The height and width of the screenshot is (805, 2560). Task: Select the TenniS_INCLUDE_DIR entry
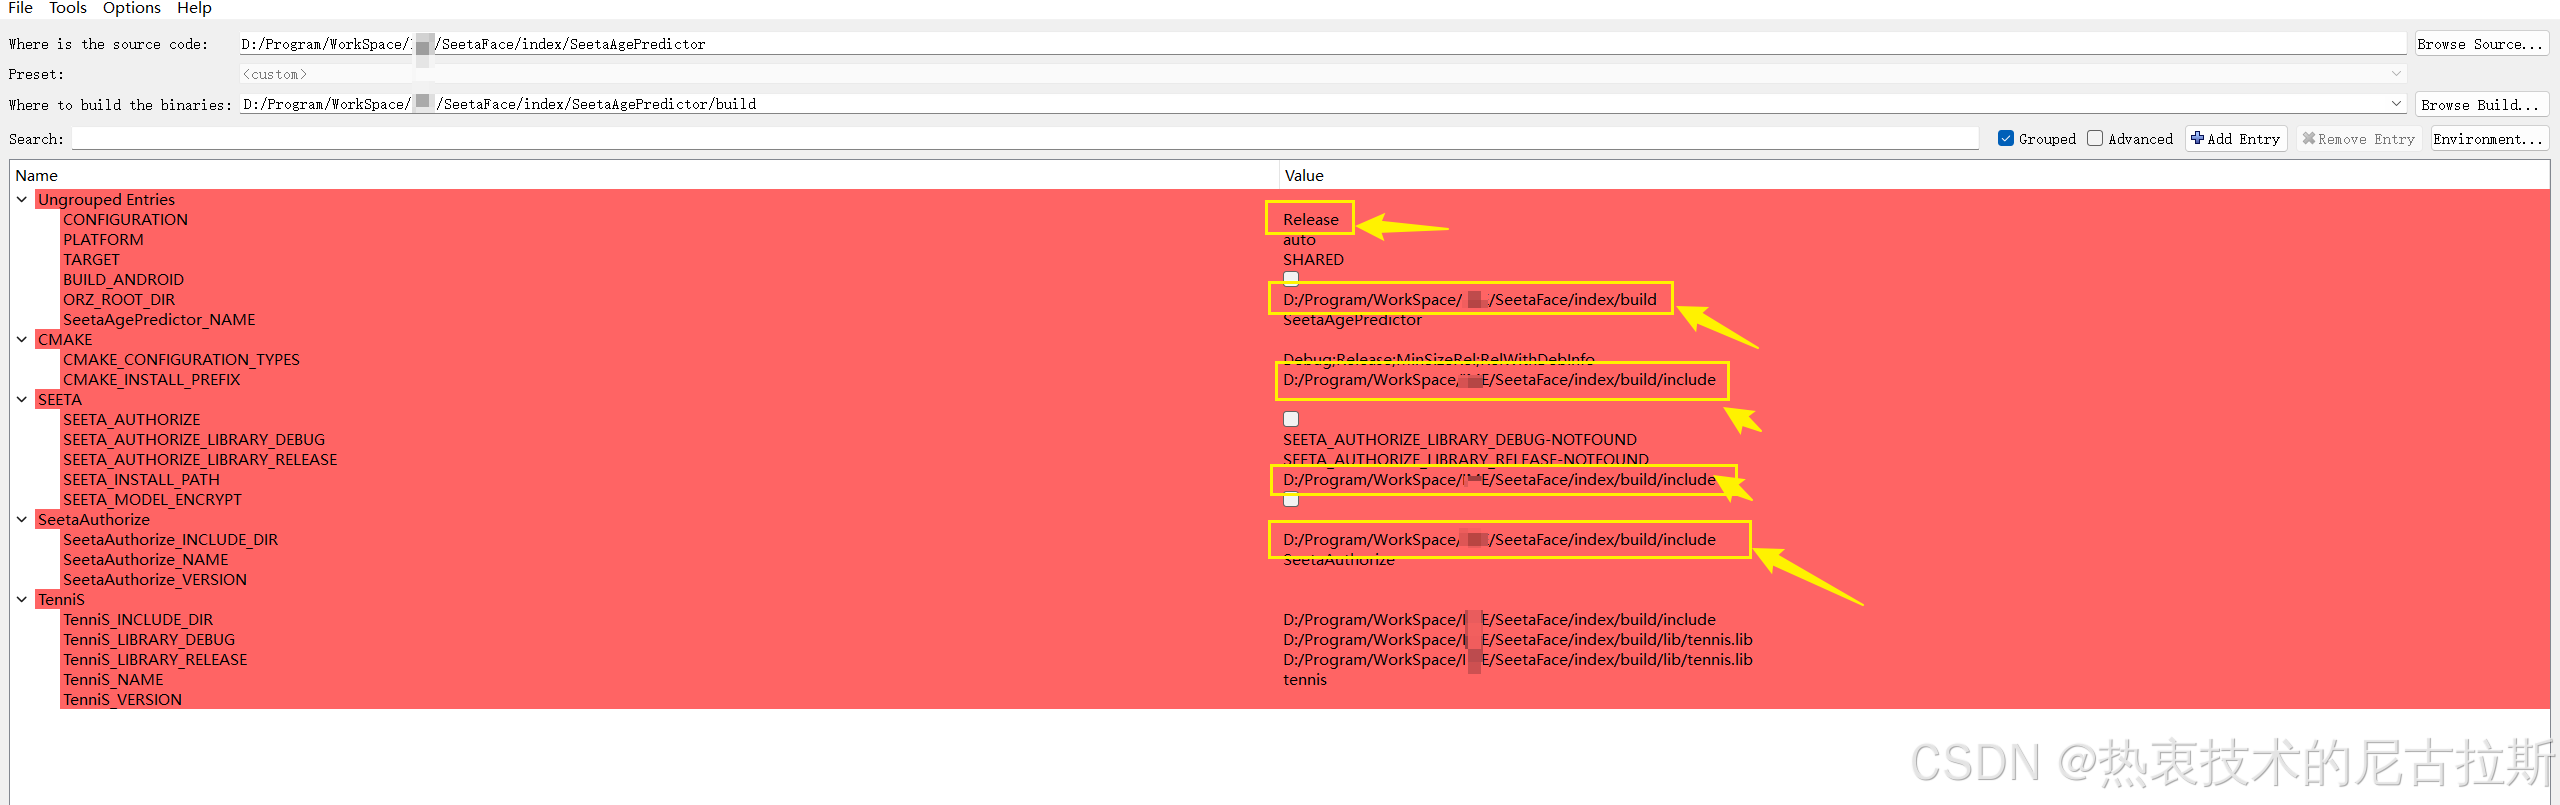point(138,619)
